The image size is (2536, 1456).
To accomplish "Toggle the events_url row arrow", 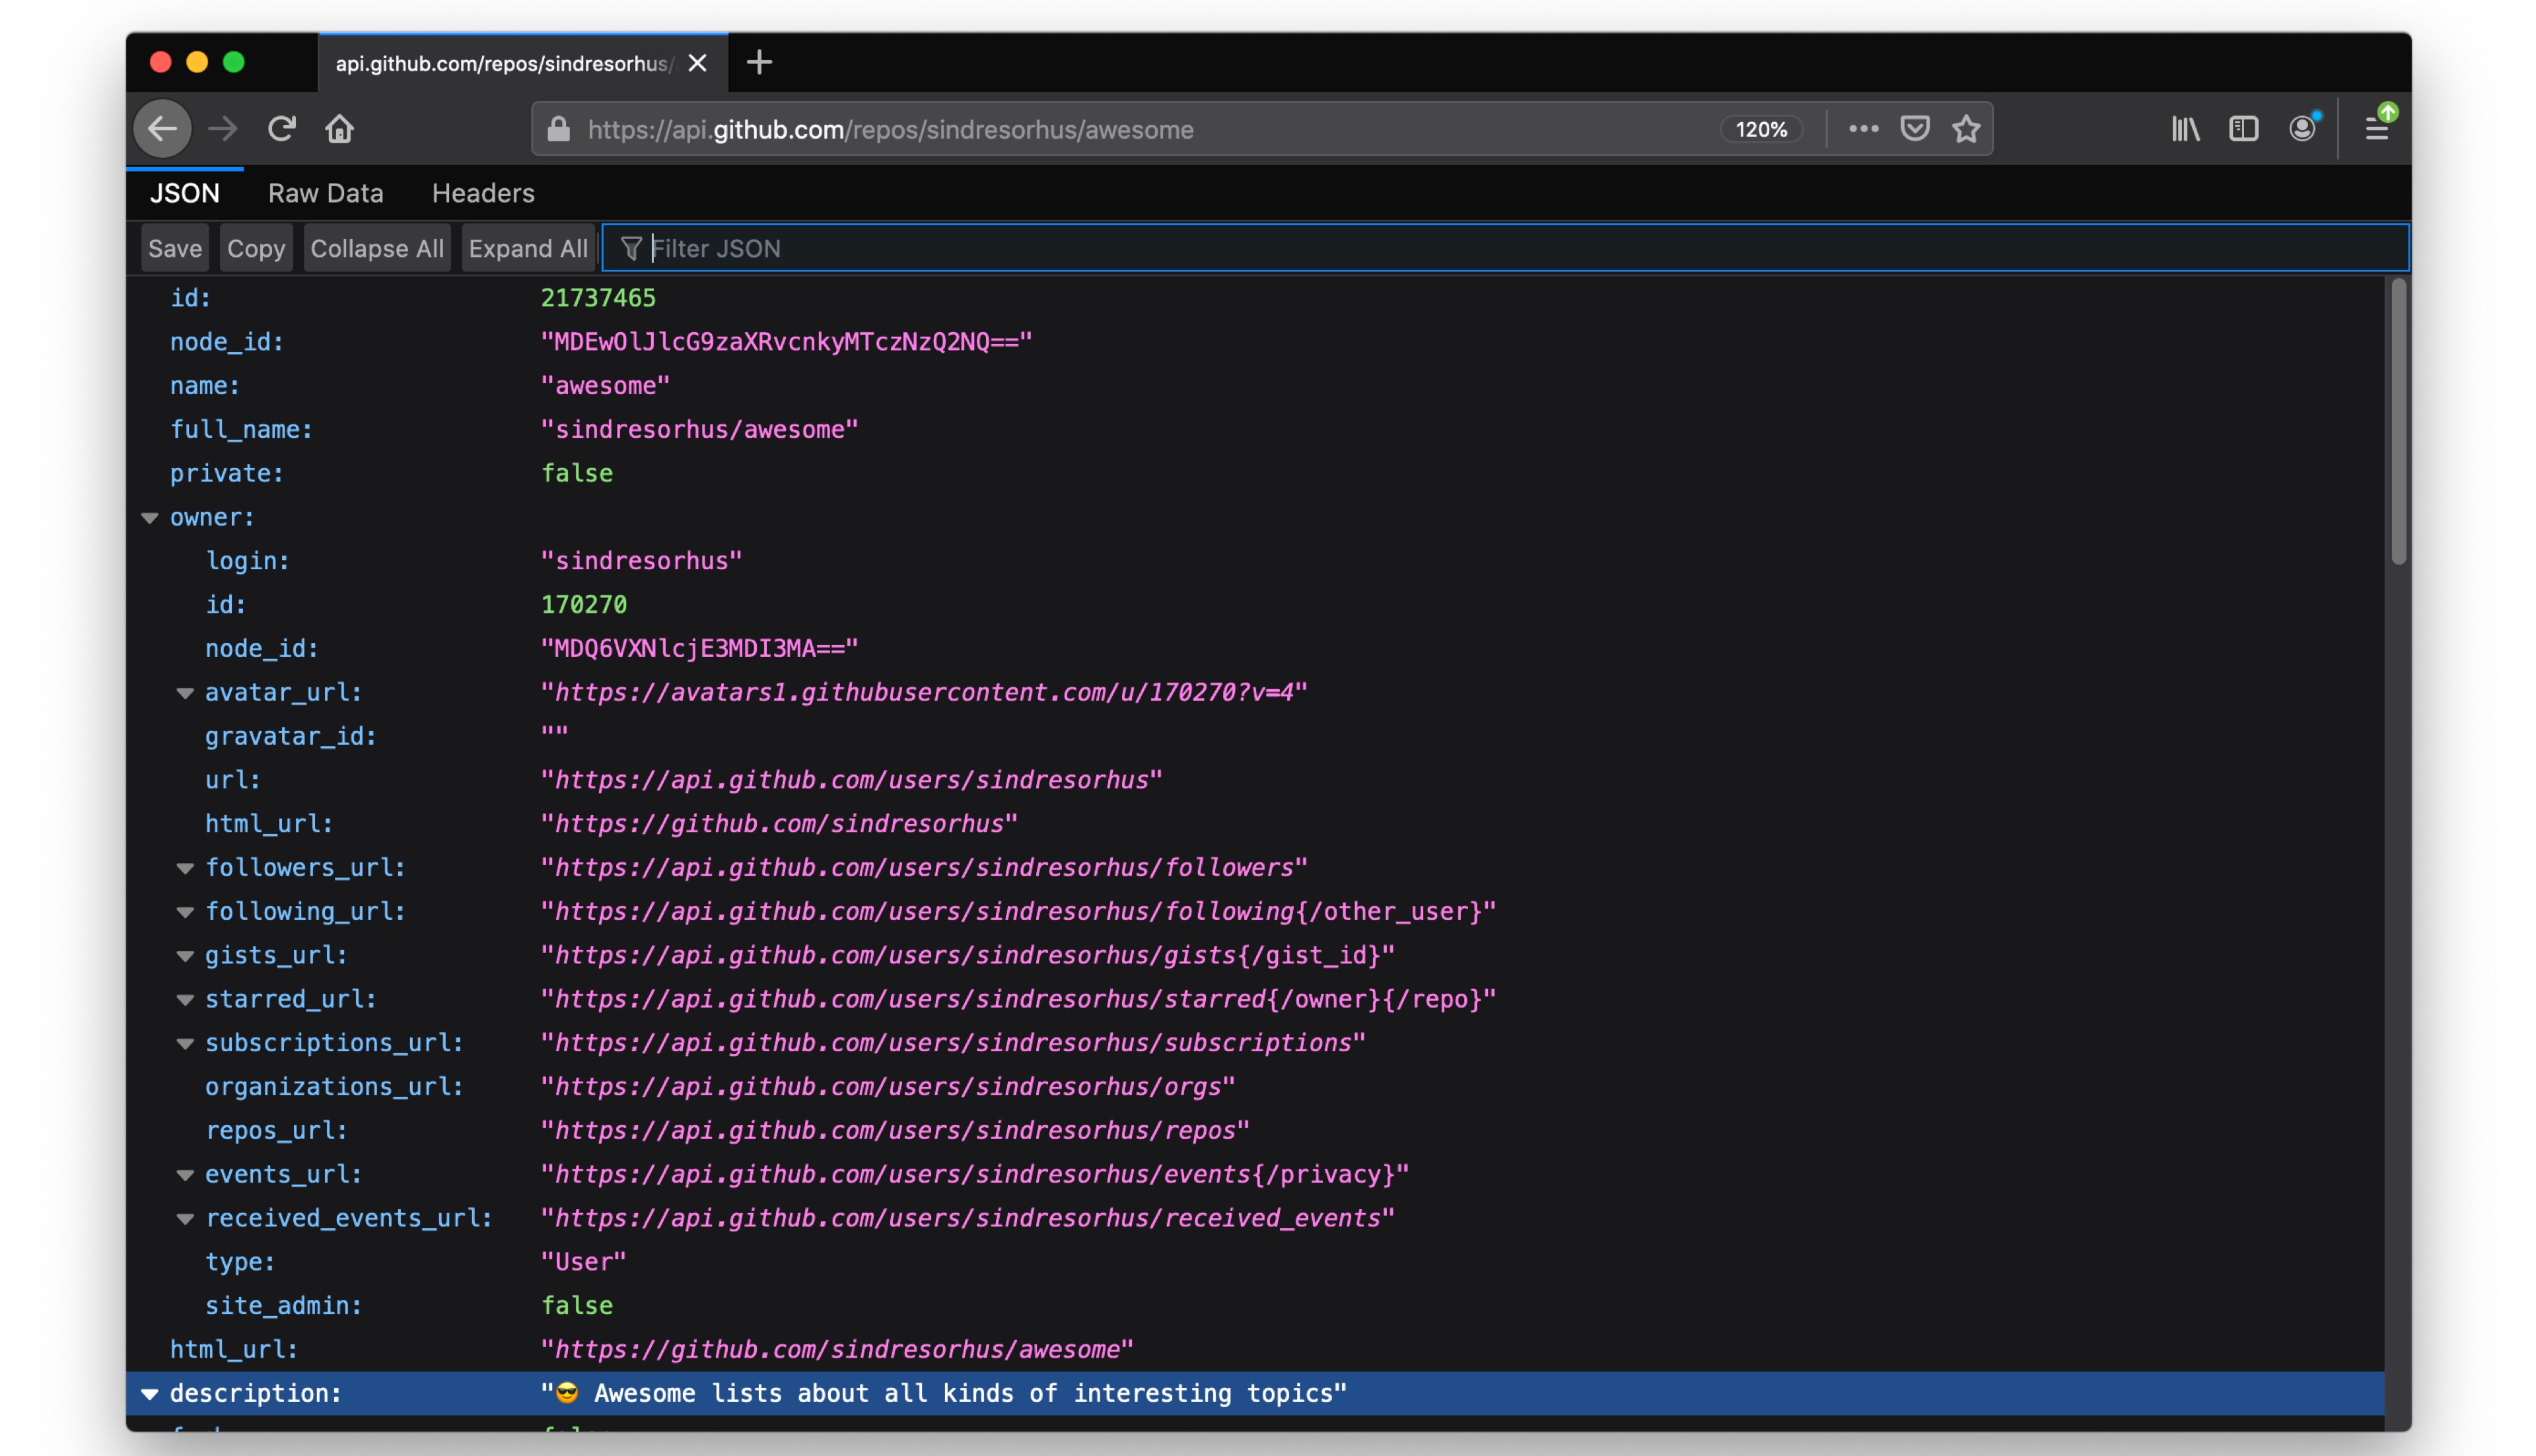I will point(185,1174).
